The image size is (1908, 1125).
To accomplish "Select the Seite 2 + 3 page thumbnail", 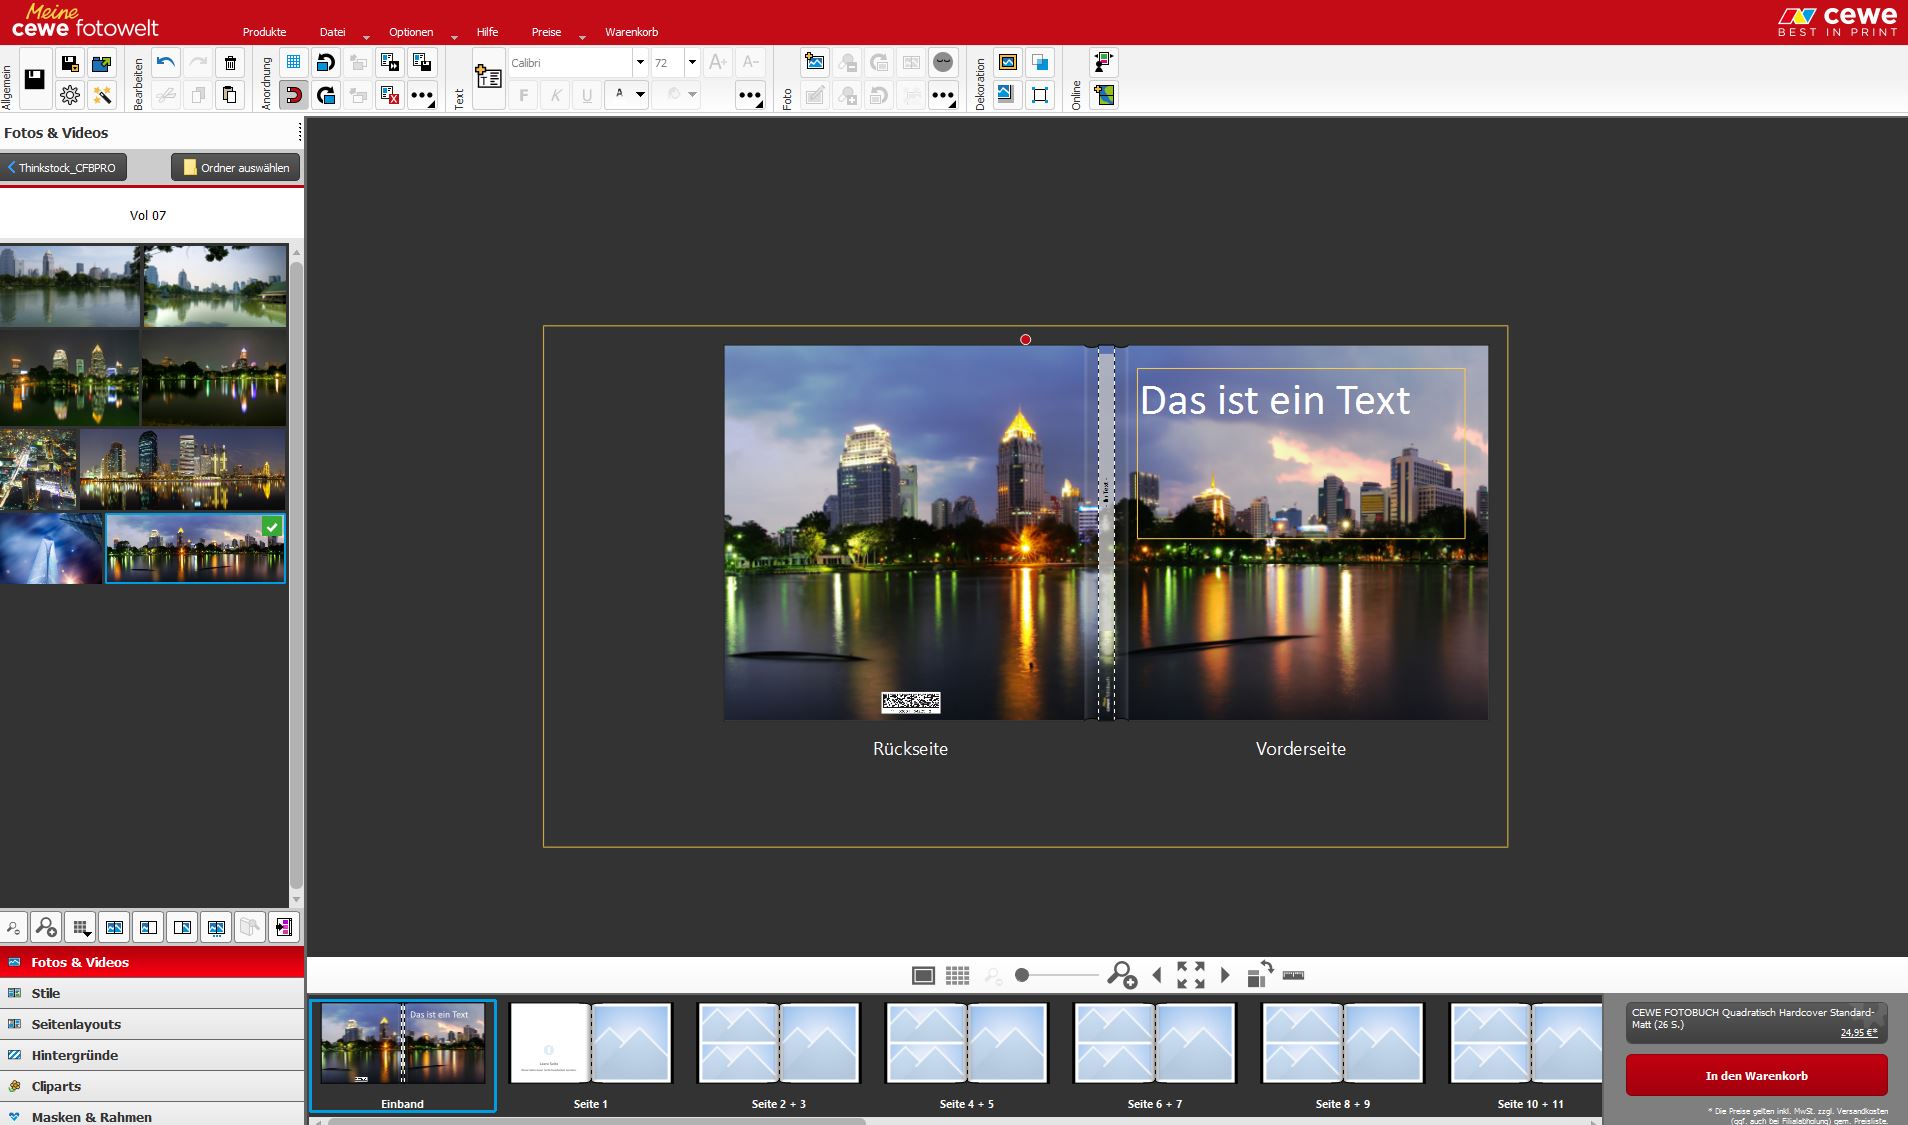I will (778, 1045).
